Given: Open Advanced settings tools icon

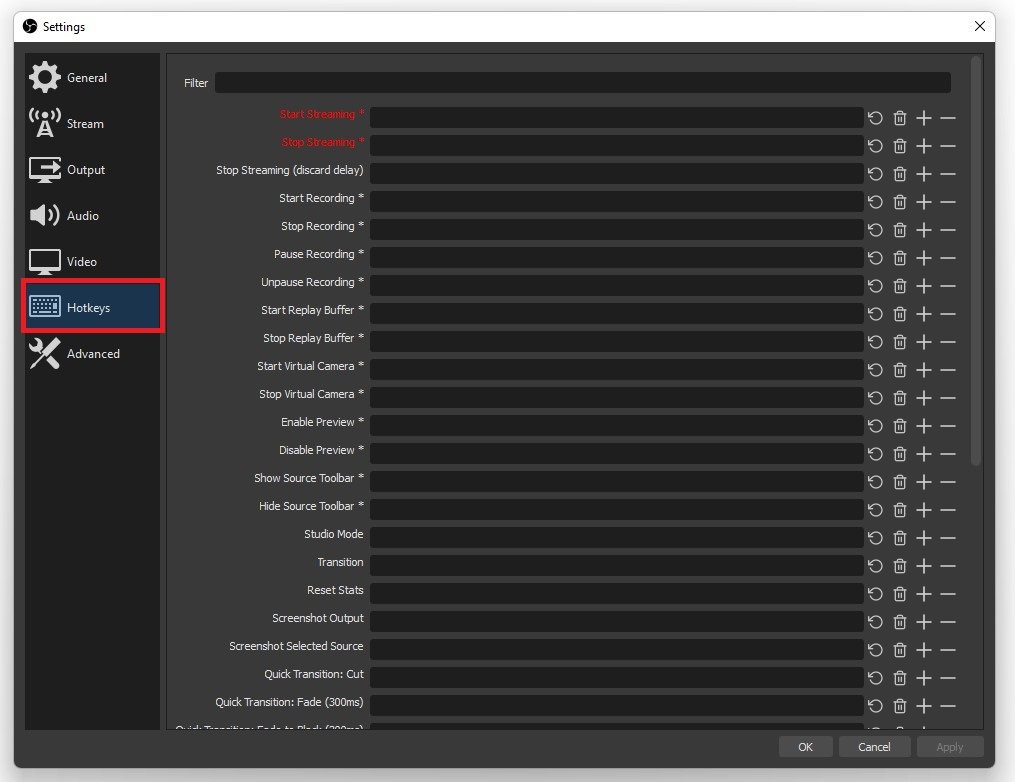Looking at the screenshot, I should point(45,353).
